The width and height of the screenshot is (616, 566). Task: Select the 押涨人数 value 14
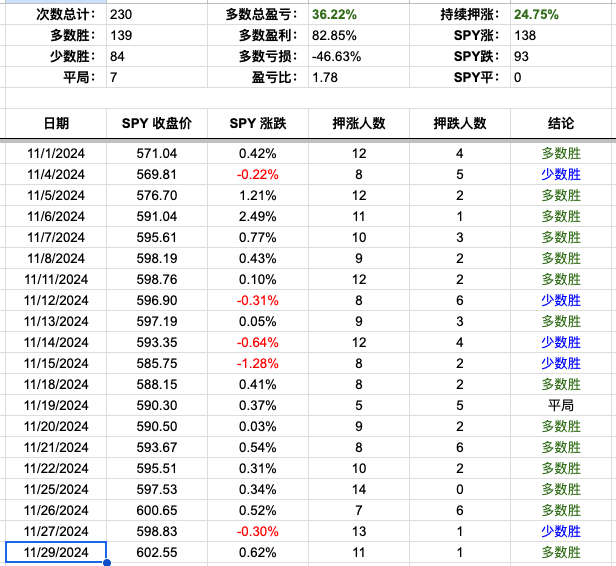pyautogui.click(x=359, y=489)
